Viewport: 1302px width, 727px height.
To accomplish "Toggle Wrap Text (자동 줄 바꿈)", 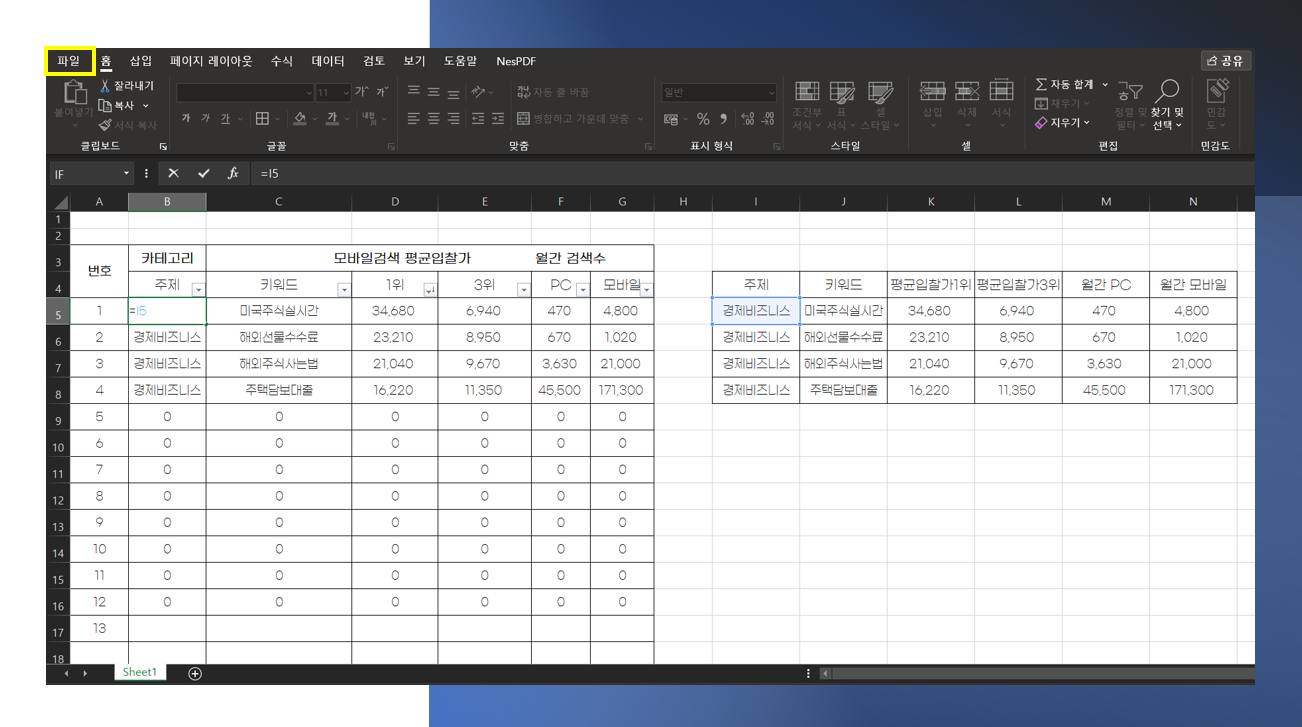I will (553, 92).
